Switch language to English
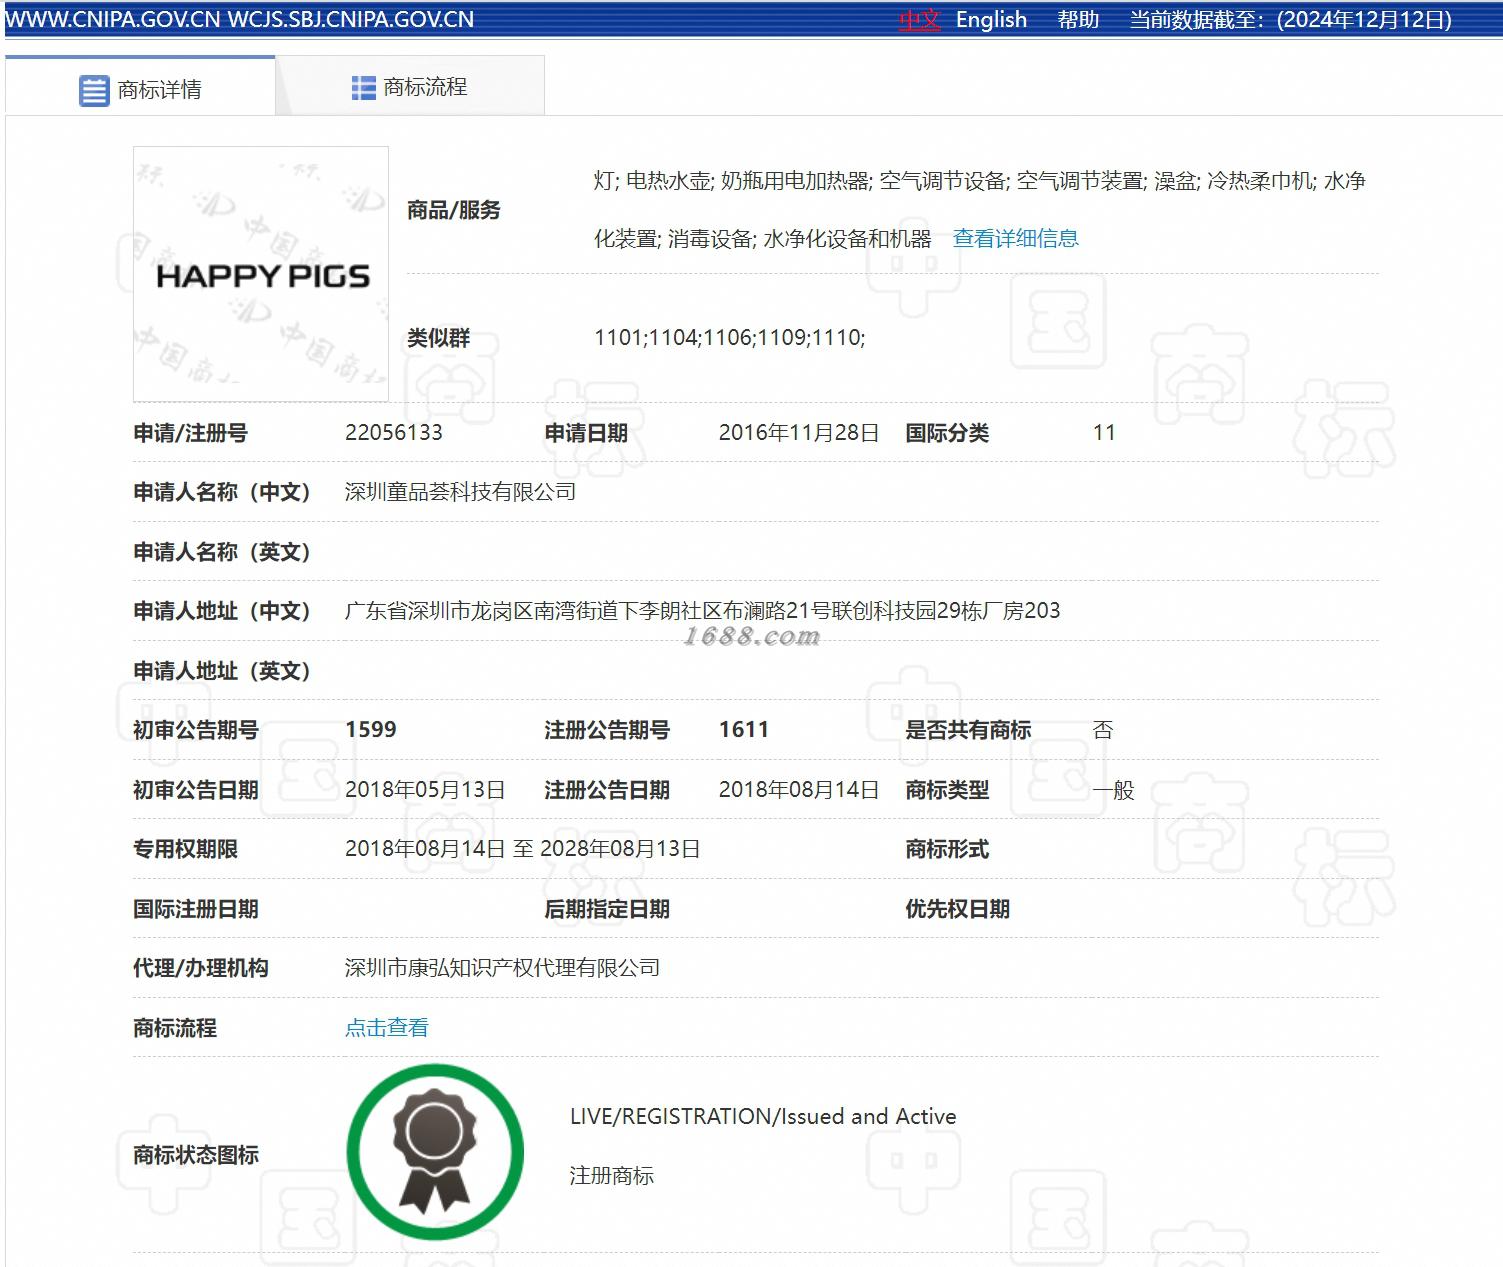The height and width of the screenshot is (1267, 1503). point(991,20)
